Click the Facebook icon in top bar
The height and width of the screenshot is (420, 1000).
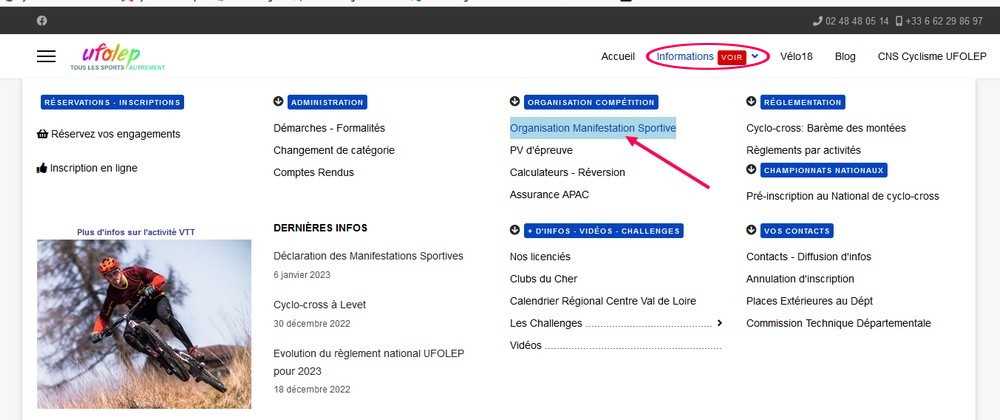pos(41,20)
